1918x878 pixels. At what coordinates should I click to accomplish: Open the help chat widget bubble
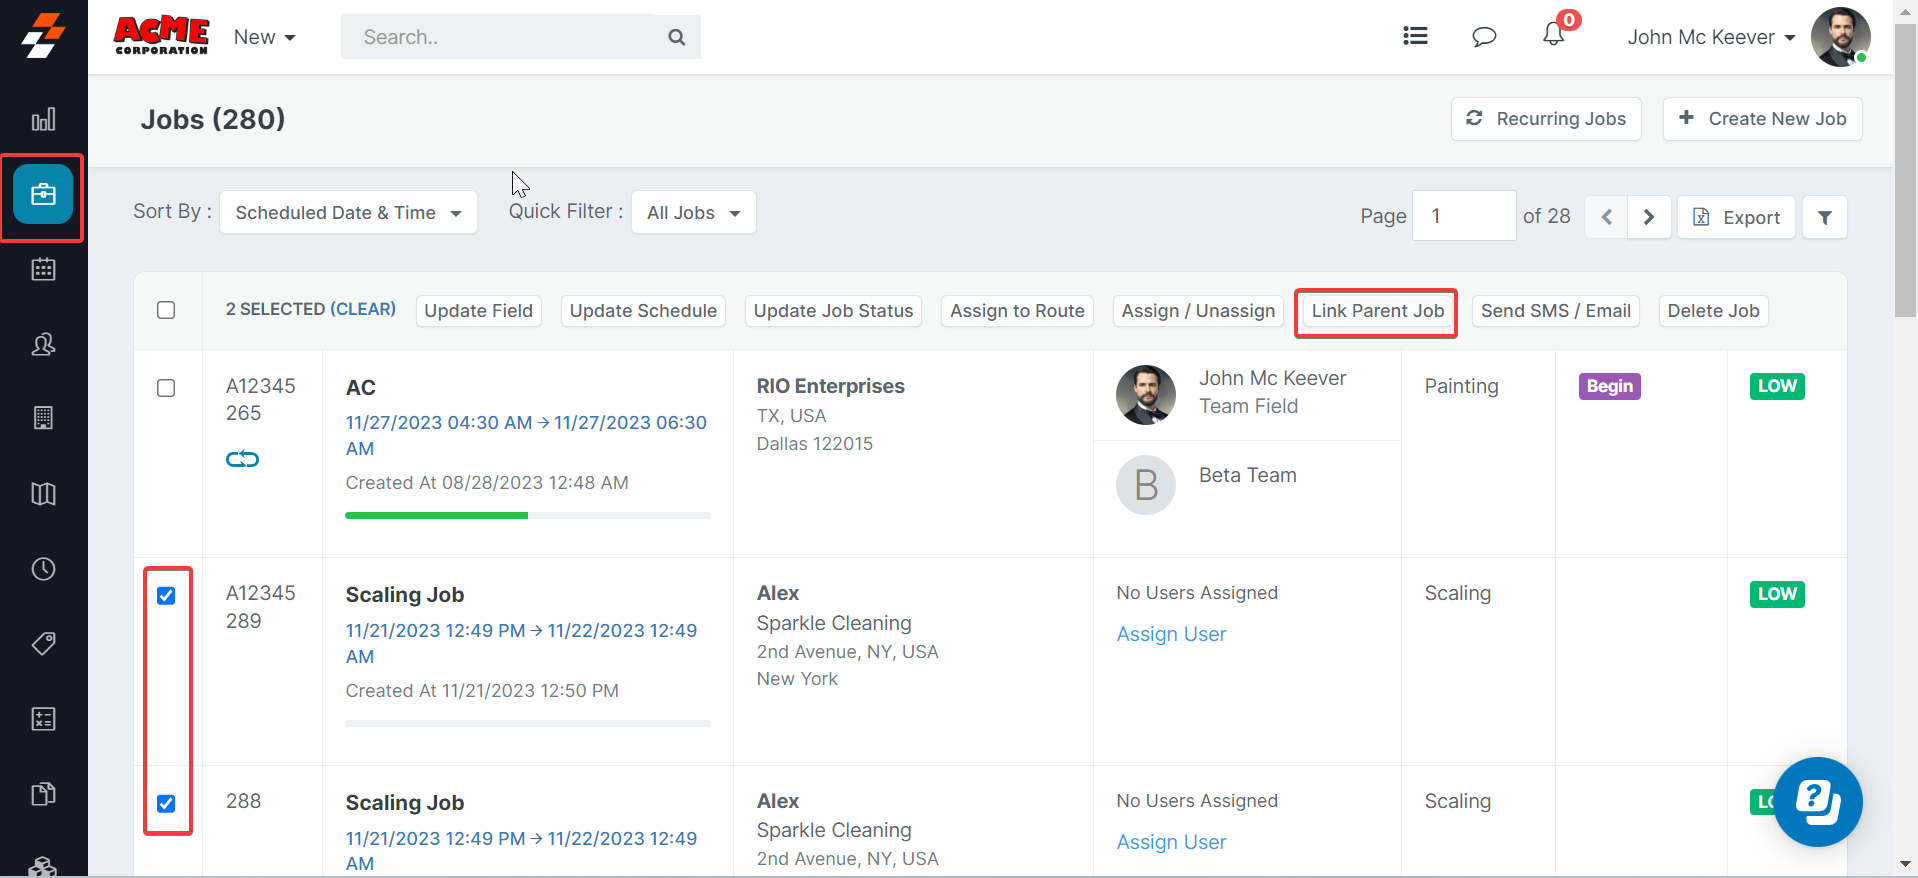point(1817,801)
